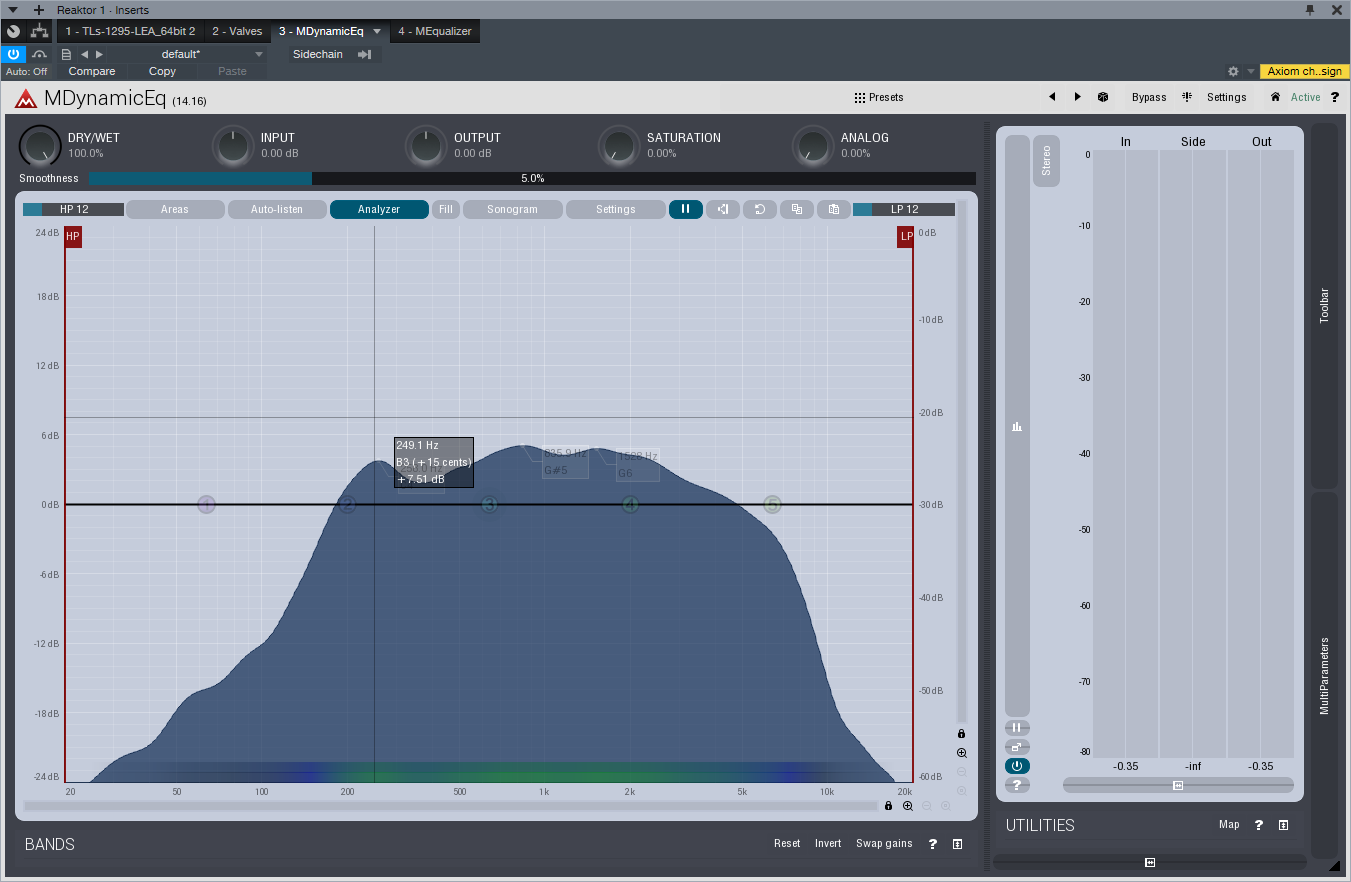The image size is (1351, 882).
Task: Click Reset in the BANDS section
Action: point(787,844)
